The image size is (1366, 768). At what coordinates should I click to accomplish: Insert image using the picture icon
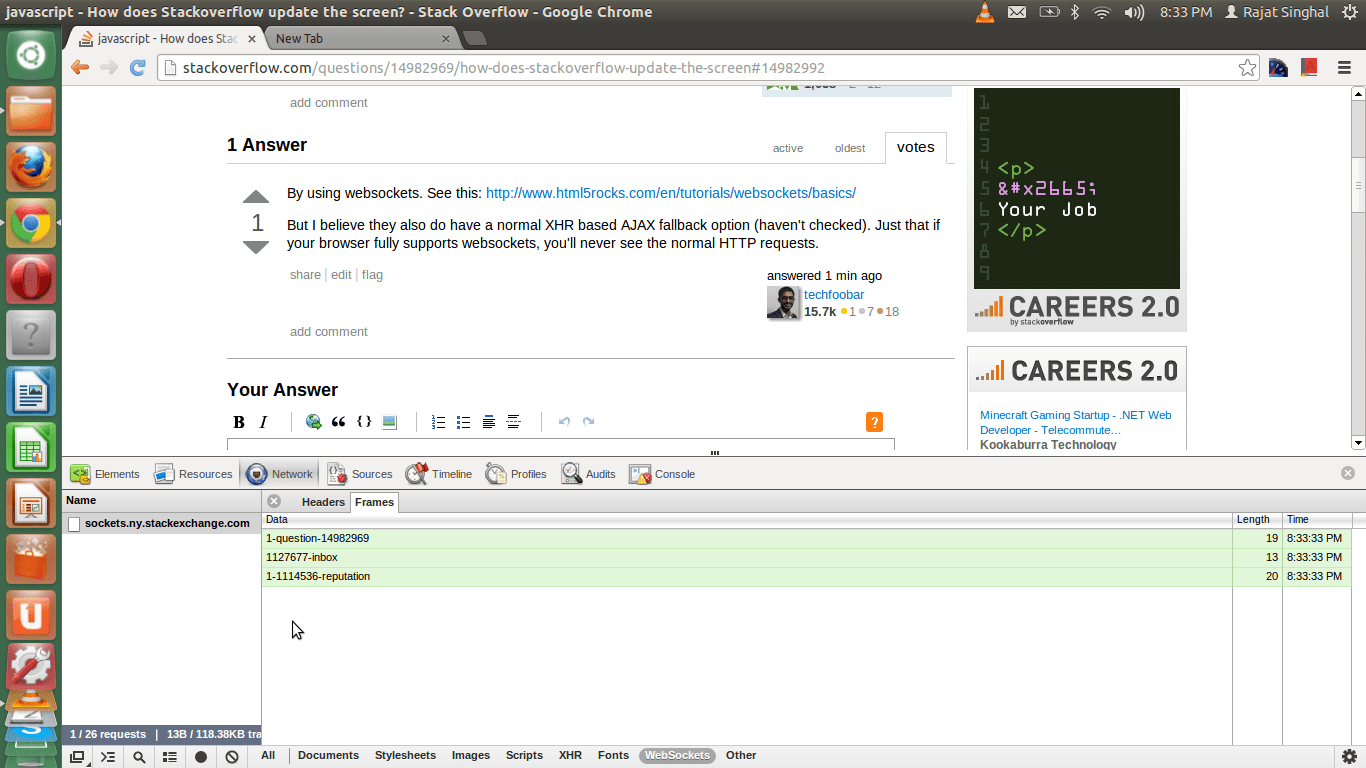[390, 422]
